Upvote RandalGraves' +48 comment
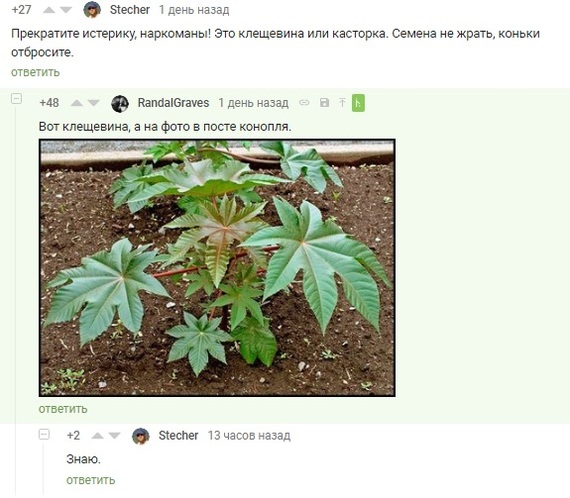 (x=77, y=103)
